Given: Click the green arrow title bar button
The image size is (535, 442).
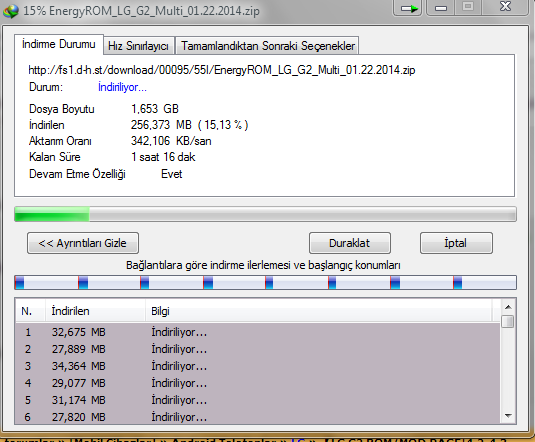Looking at the screenshot, I should coord(408,8).
